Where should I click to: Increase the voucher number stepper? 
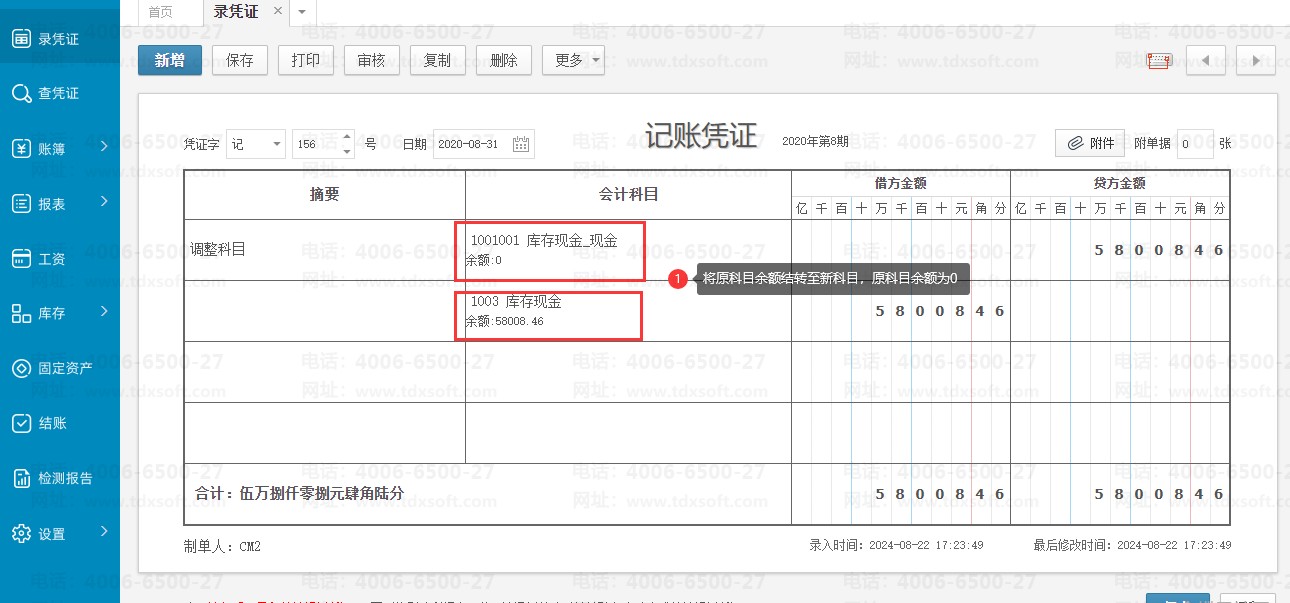click(x=348, y=137)
